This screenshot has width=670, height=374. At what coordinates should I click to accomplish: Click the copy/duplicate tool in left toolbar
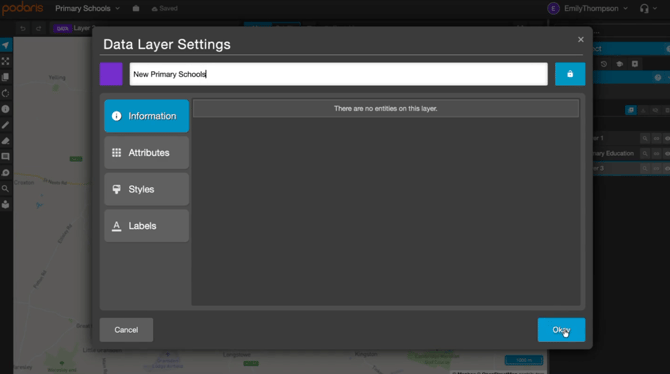[x=6, y=77]
